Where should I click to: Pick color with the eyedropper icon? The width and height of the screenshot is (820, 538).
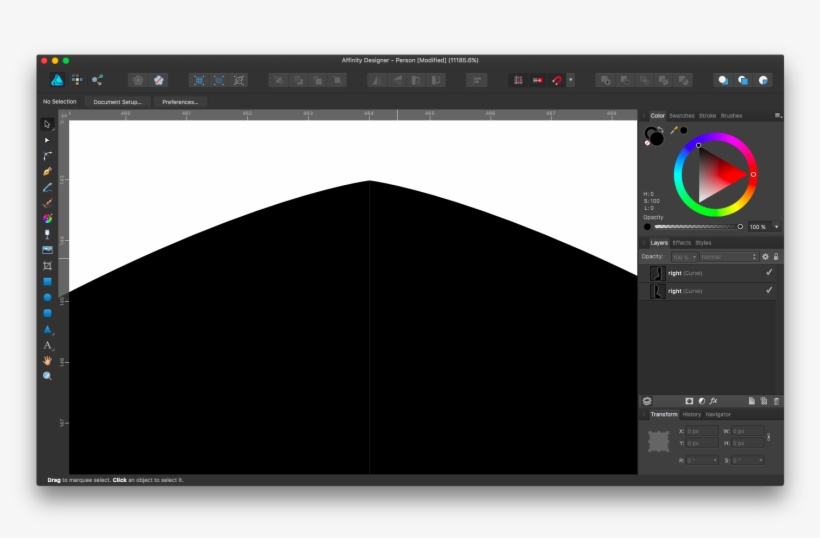tap(674, 130)
